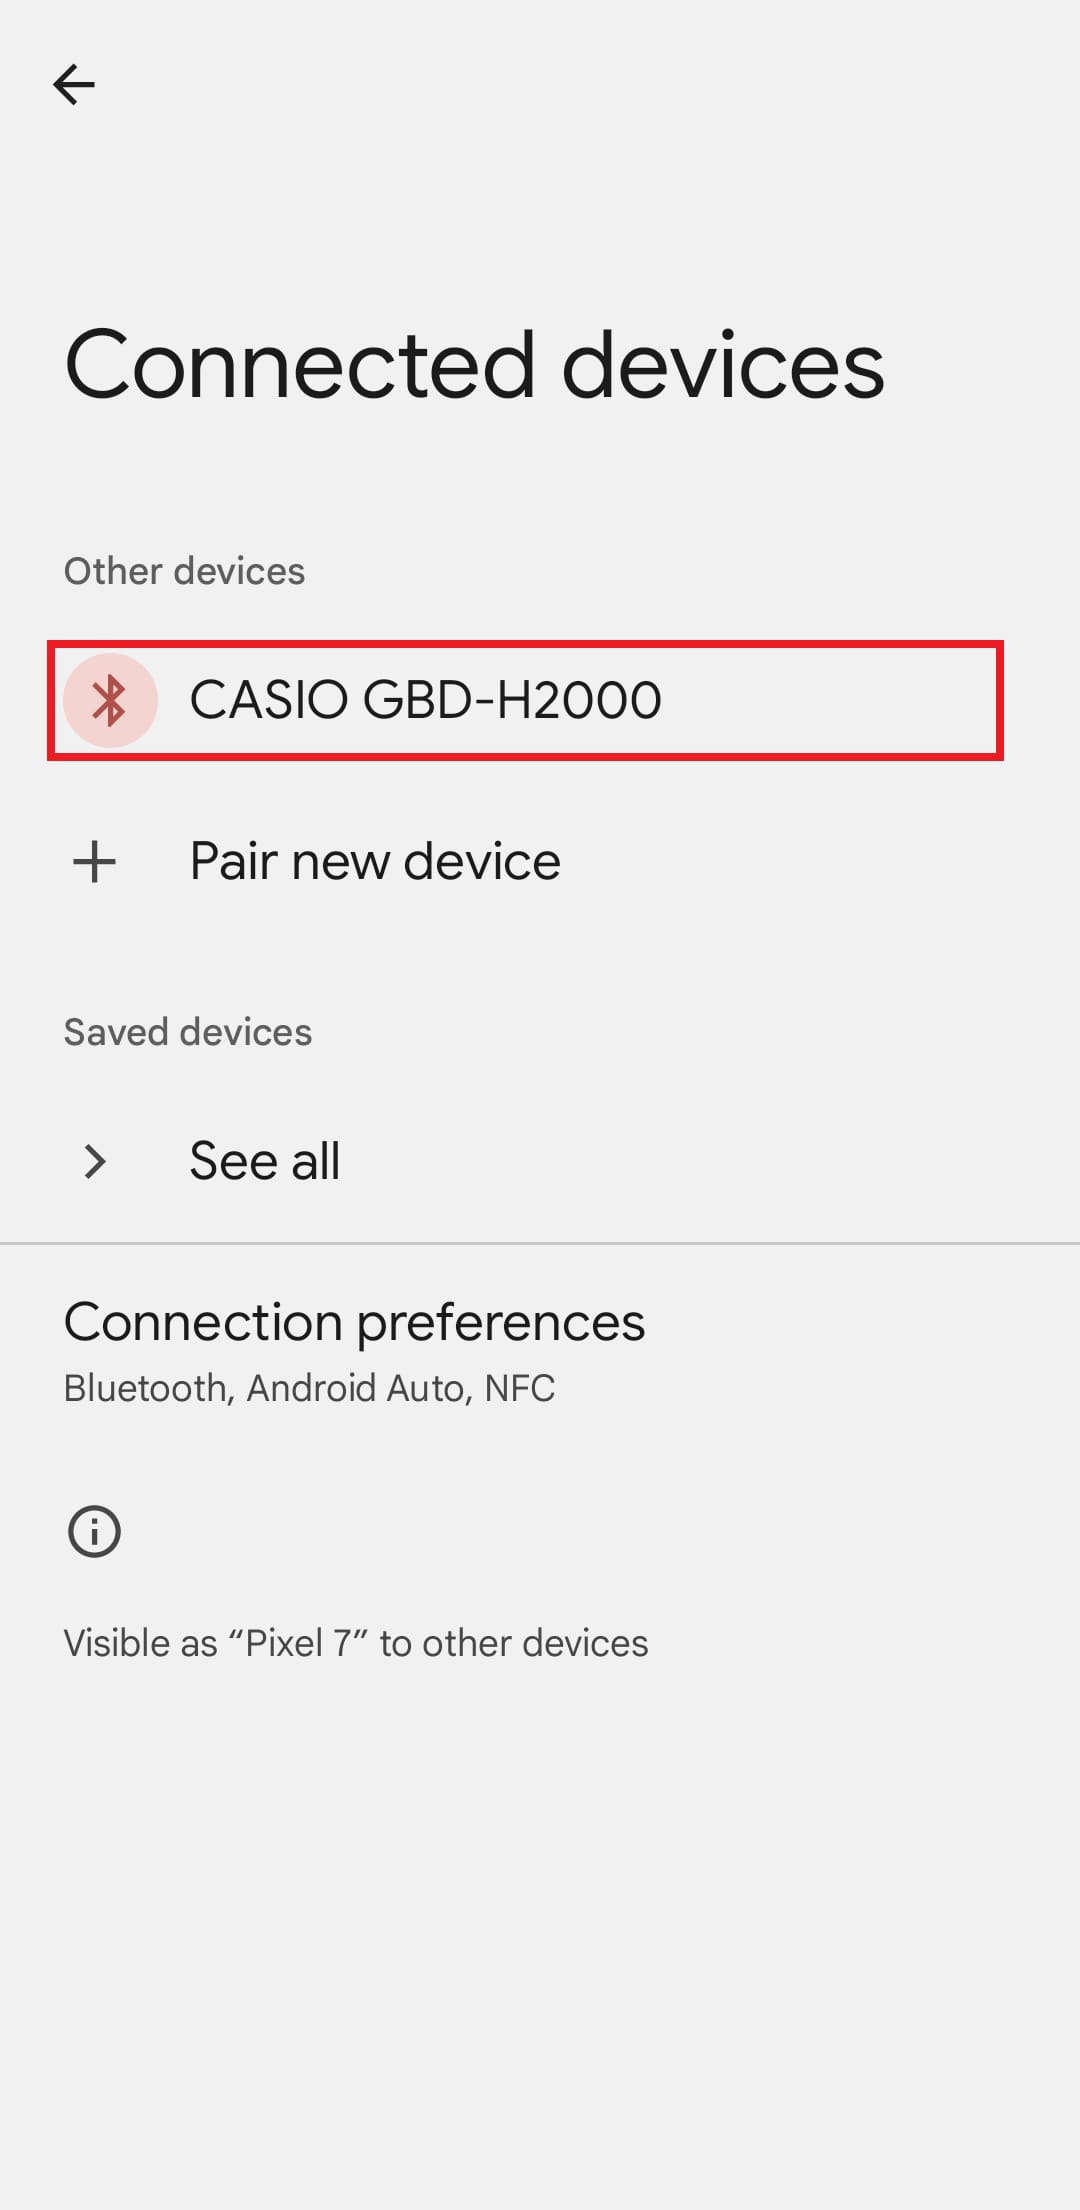This screenshot has height=2210, width=1080.
Task: Open the CASIO GBD-H2000 device name
Action: tap(425, 700)
